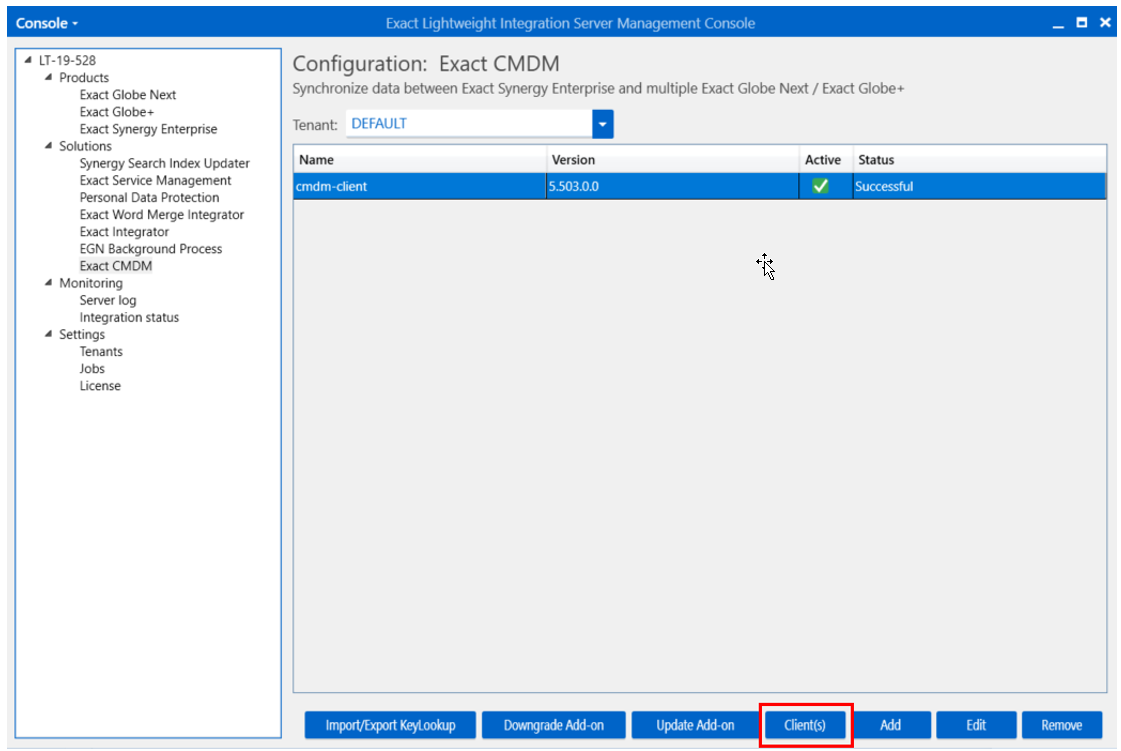
Task: Open Exact Word Merge Integrator
Action: click(162, 215)
